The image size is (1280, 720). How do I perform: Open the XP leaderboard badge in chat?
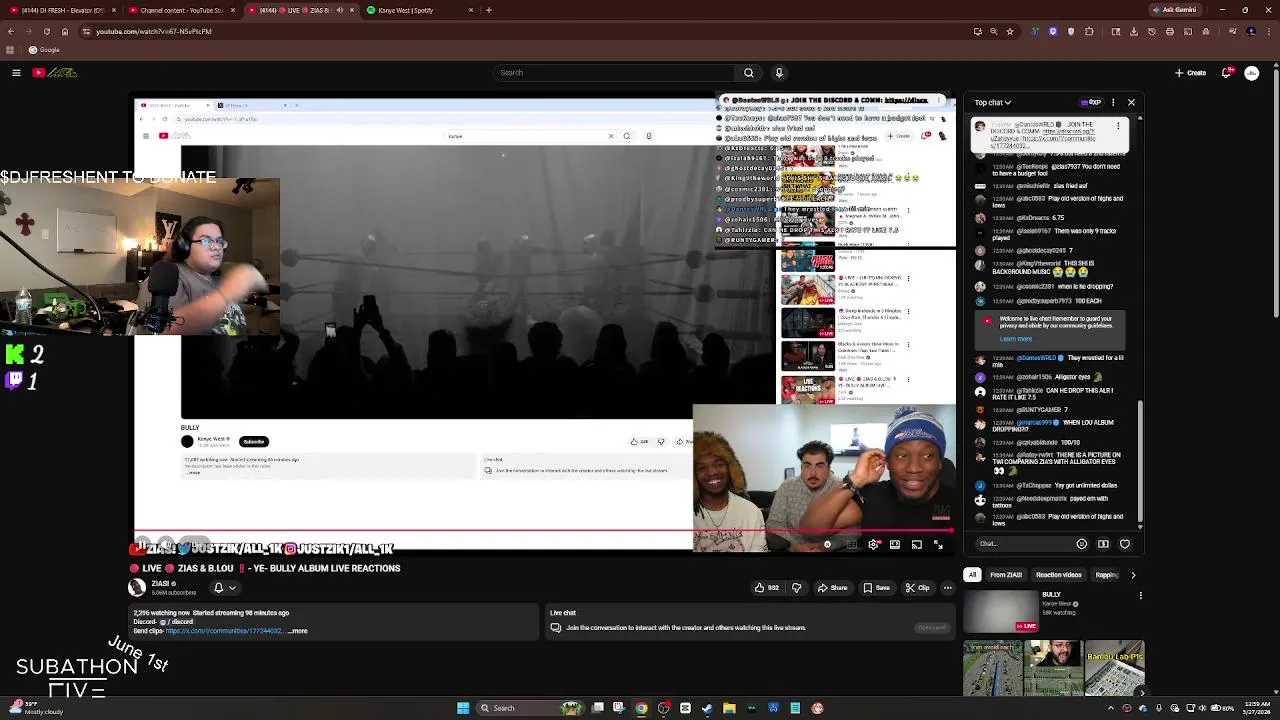1090,102
